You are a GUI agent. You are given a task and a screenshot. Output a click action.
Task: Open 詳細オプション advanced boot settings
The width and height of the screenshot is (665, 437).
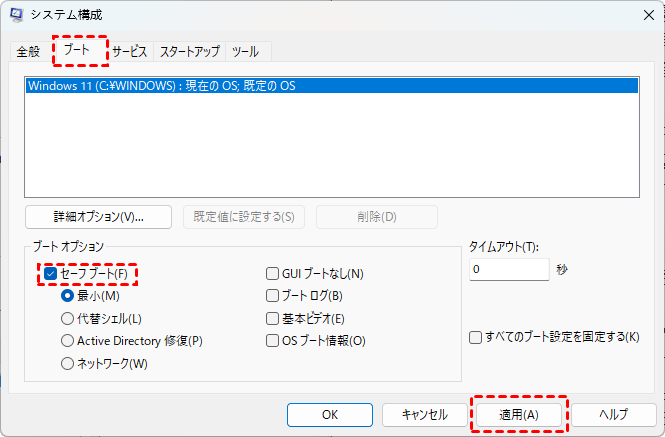tap(98, 217)
